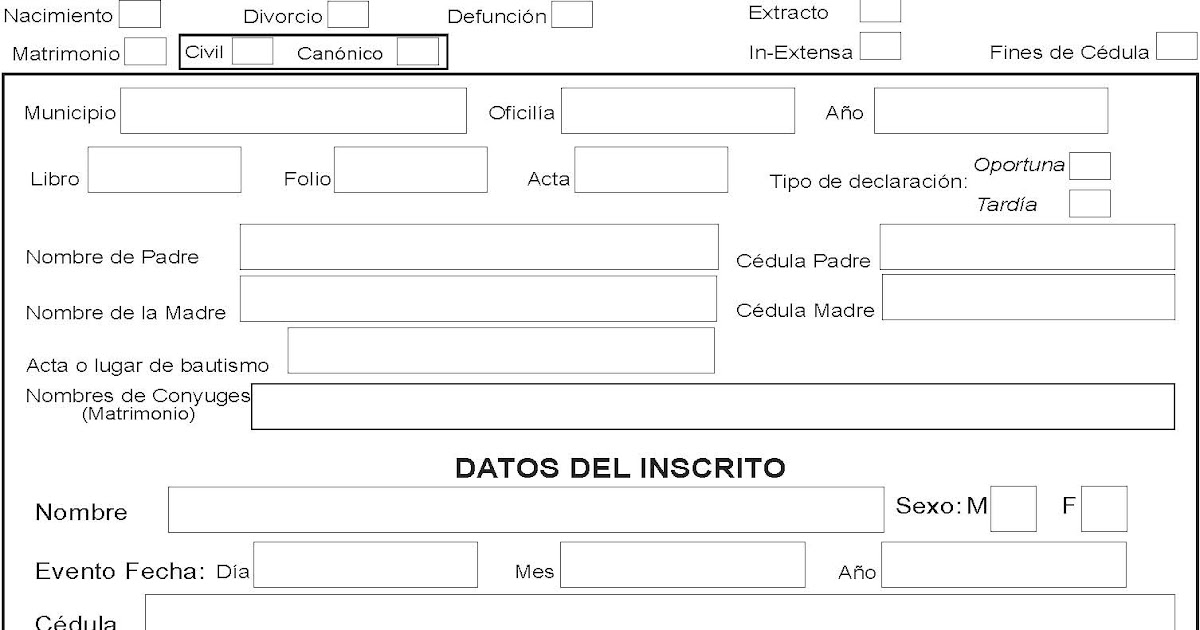Screen dimensions: 1200x630
Task: Mark the In-Extensa checkbox
Action: point(880,47)
